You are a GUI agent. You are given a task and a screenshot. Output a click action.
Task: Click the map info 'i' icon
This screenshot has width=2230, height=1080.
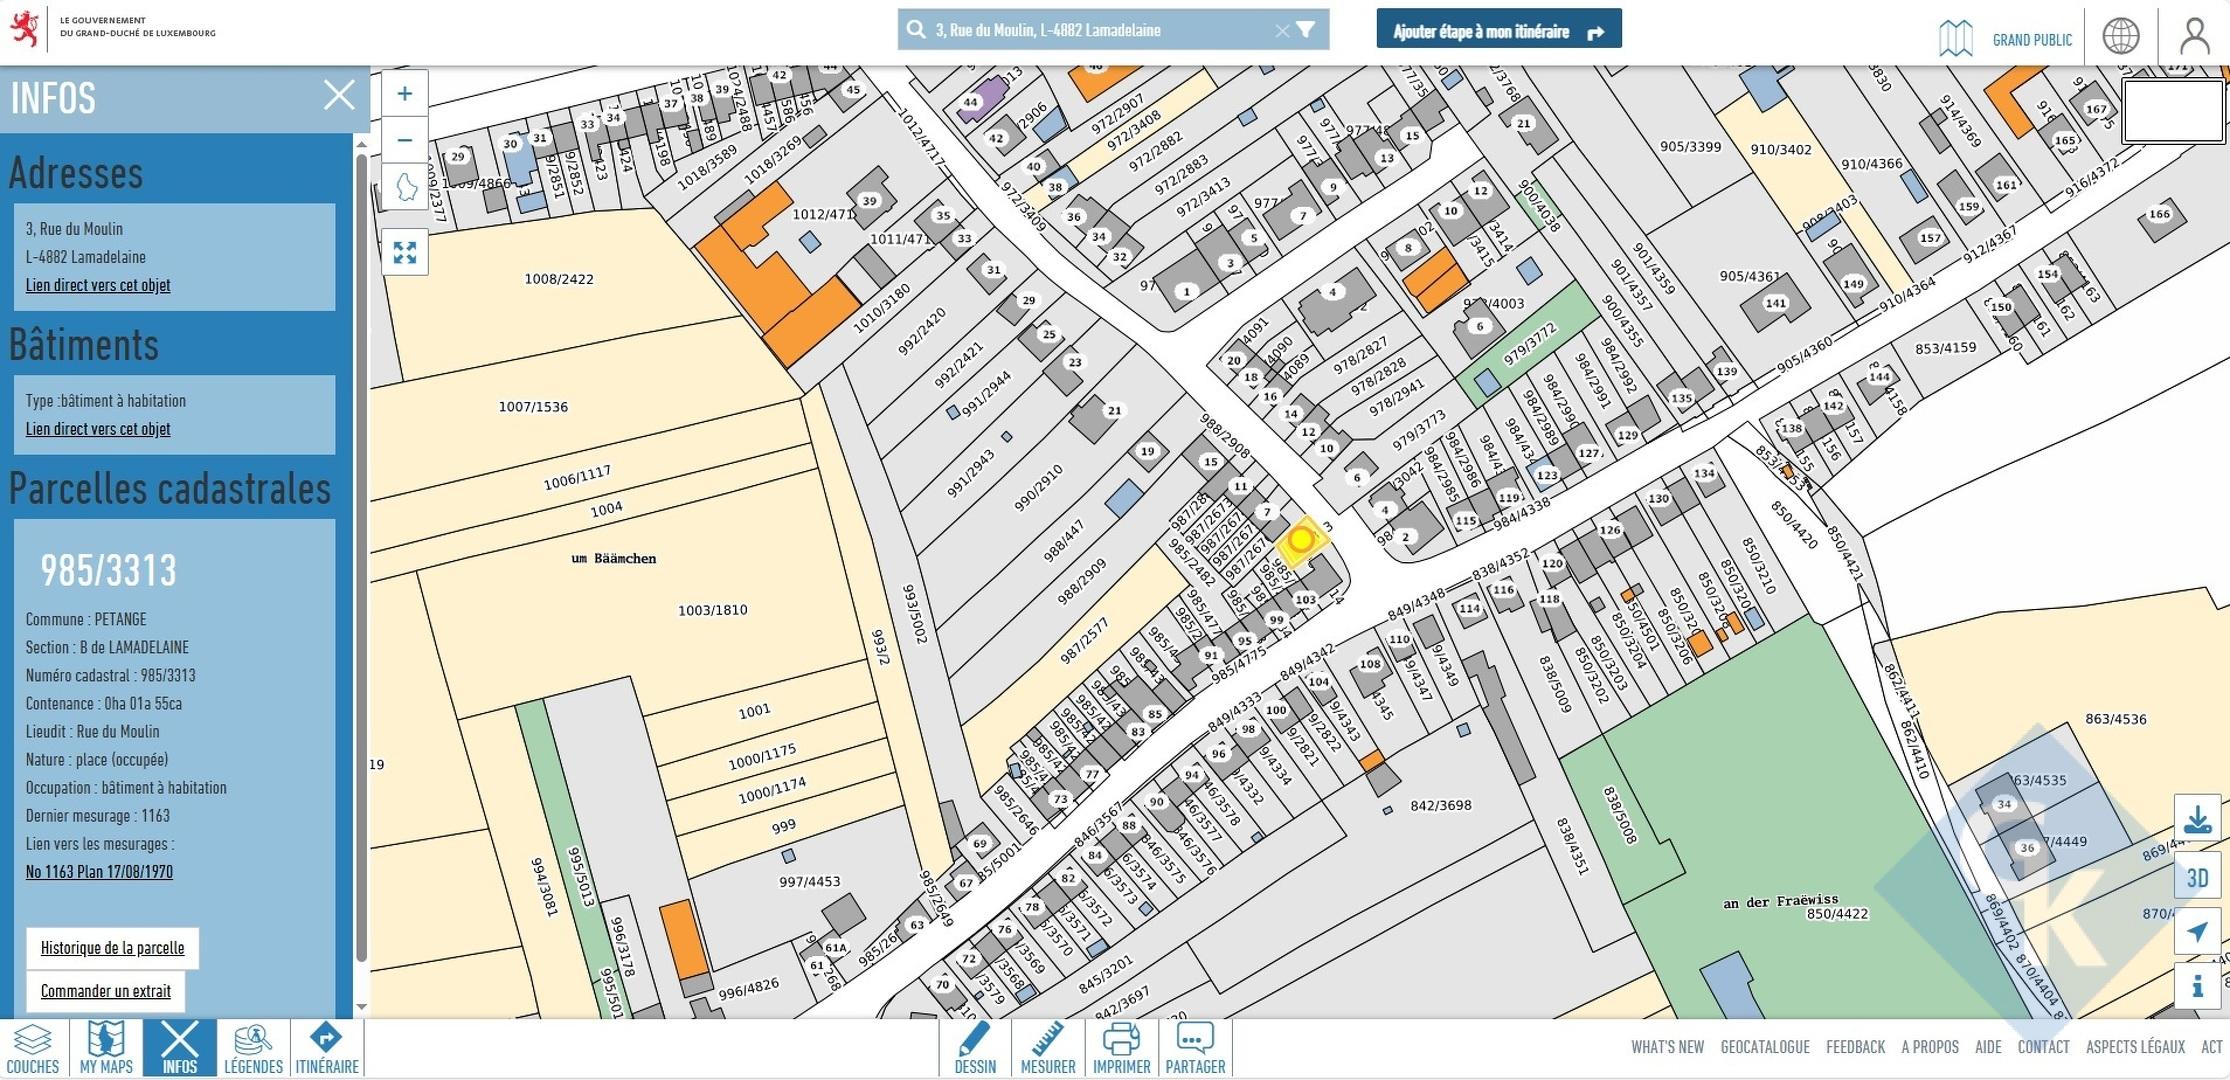pos(2197,987)
